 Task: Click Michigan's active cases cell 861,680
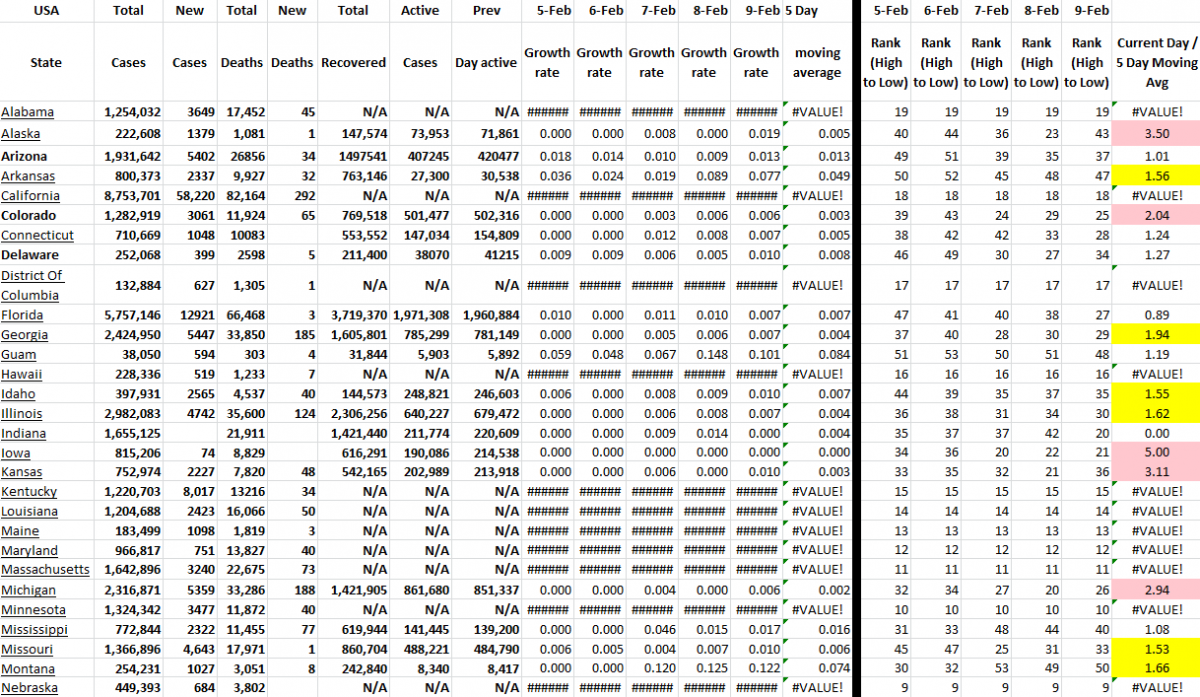point(420,590)
